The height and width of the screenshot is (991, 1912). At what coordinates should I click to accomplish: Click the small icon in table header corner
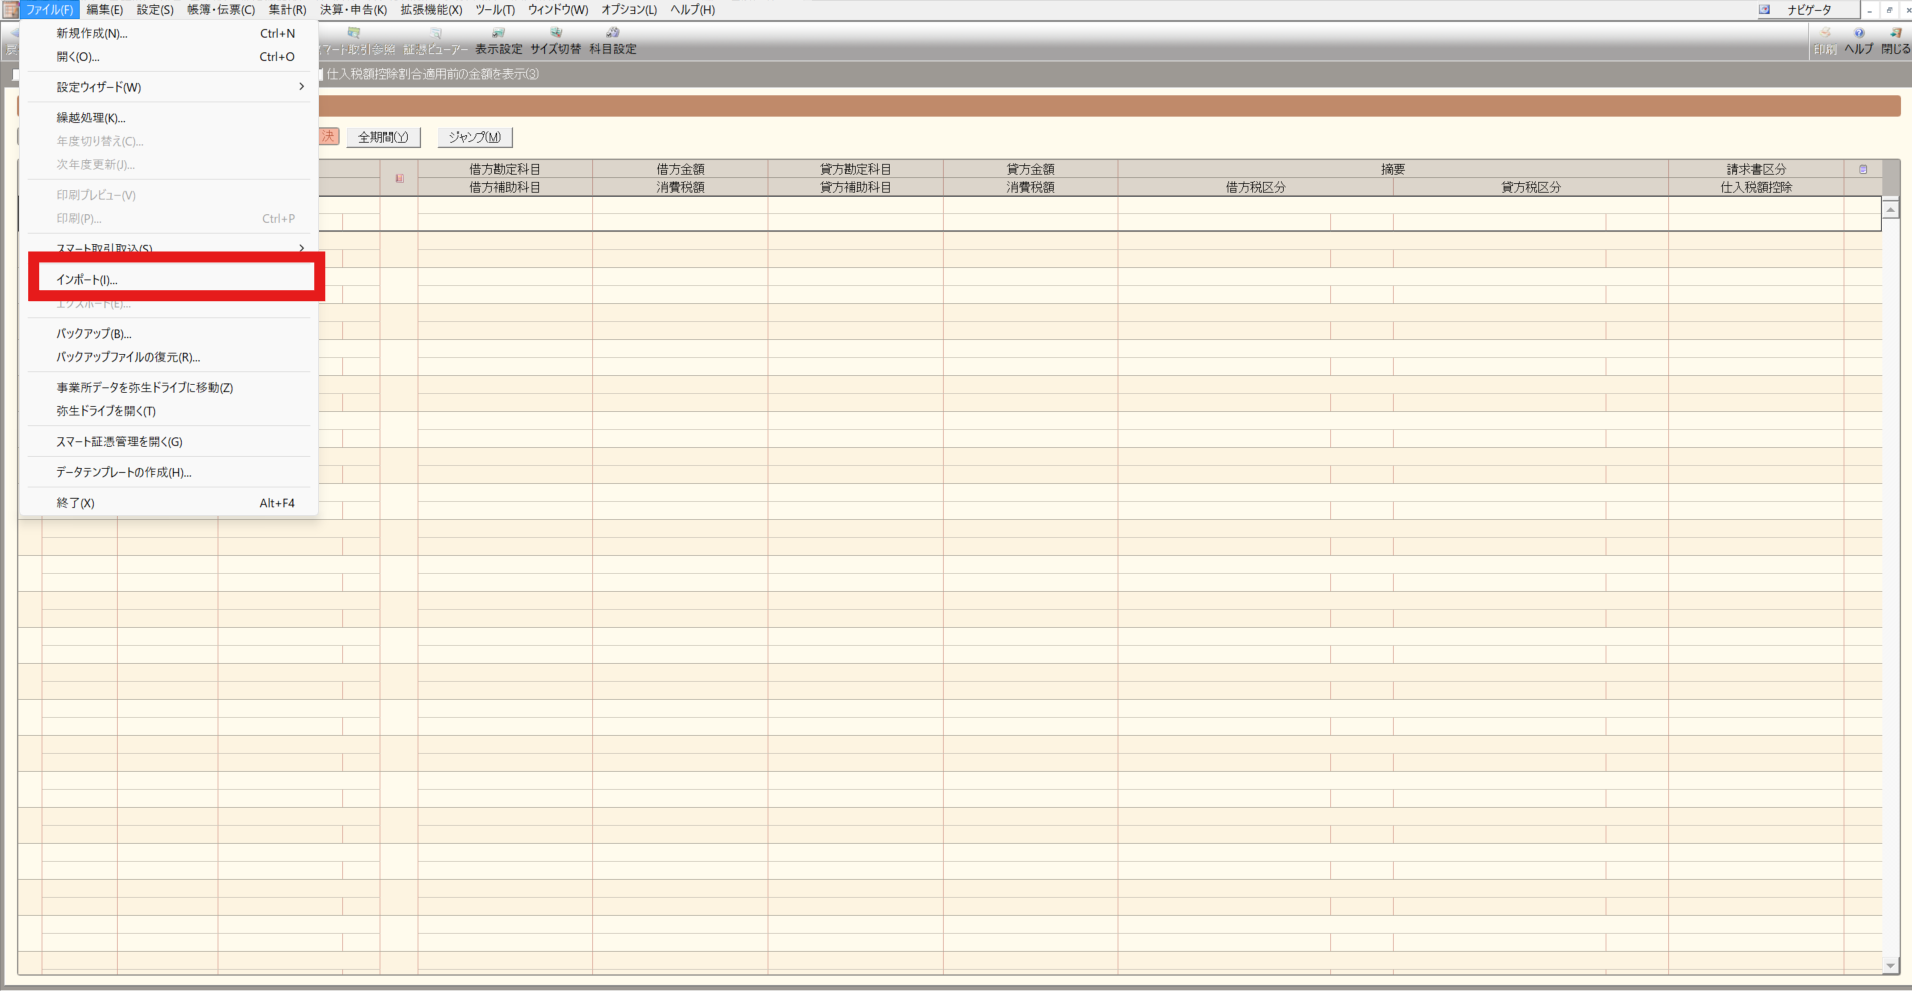click(x=1863, y=170)
